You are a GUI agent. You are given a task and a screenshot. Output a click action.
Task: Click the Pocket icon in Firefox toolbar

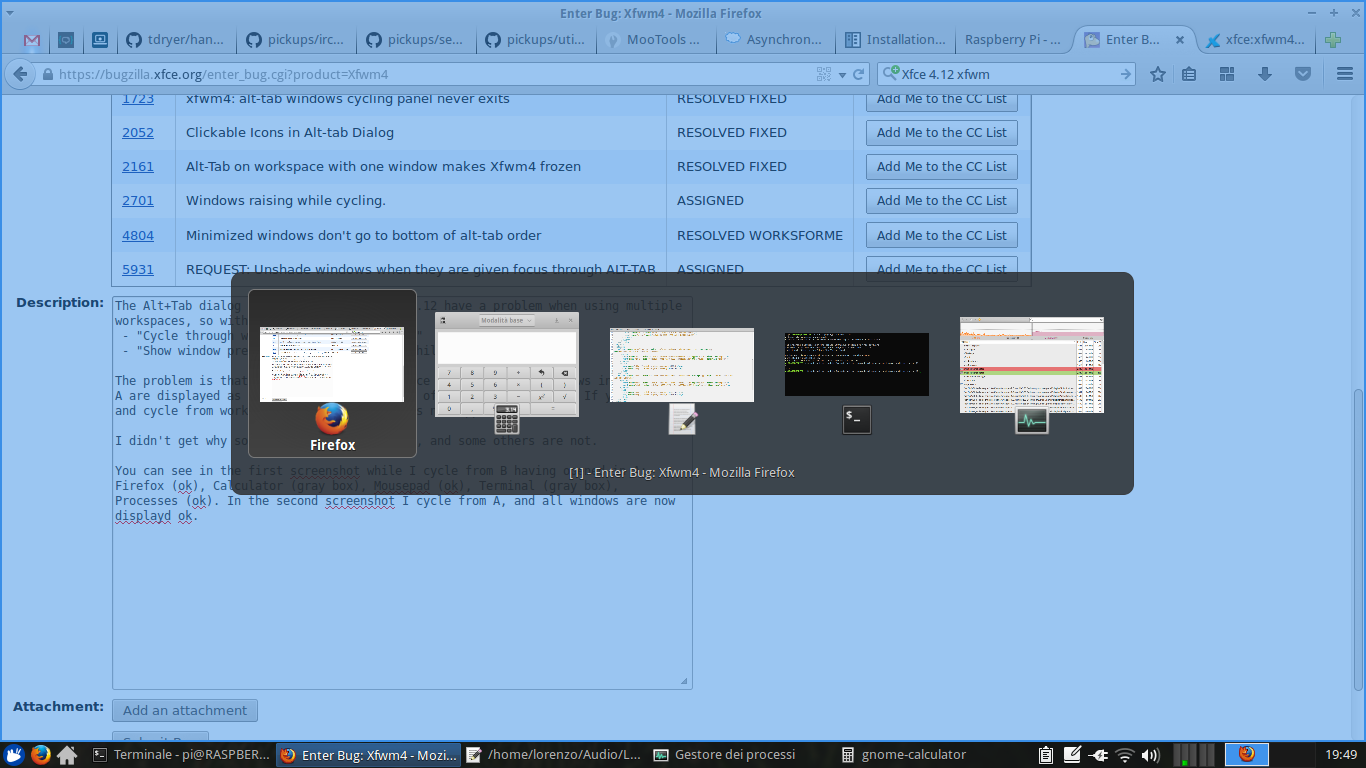[1303, 74]
